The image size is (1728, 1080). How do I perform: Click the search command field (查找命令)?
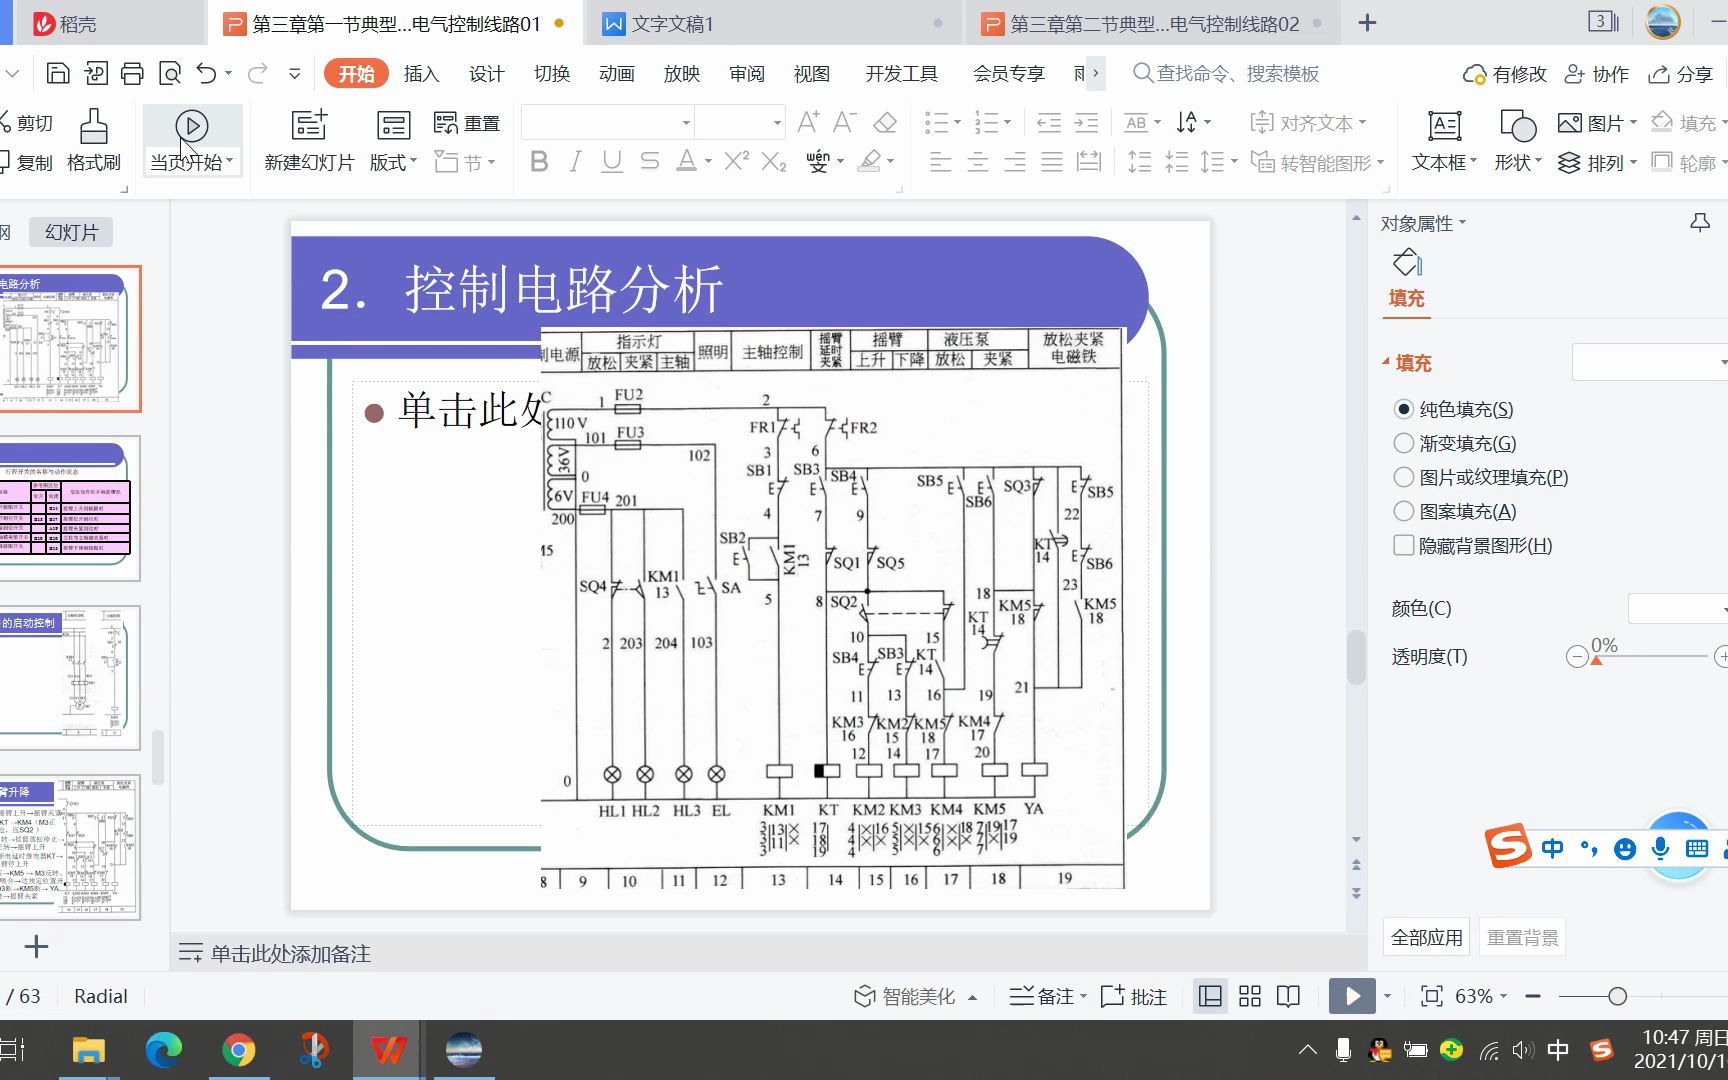[x=1226, y=73]
